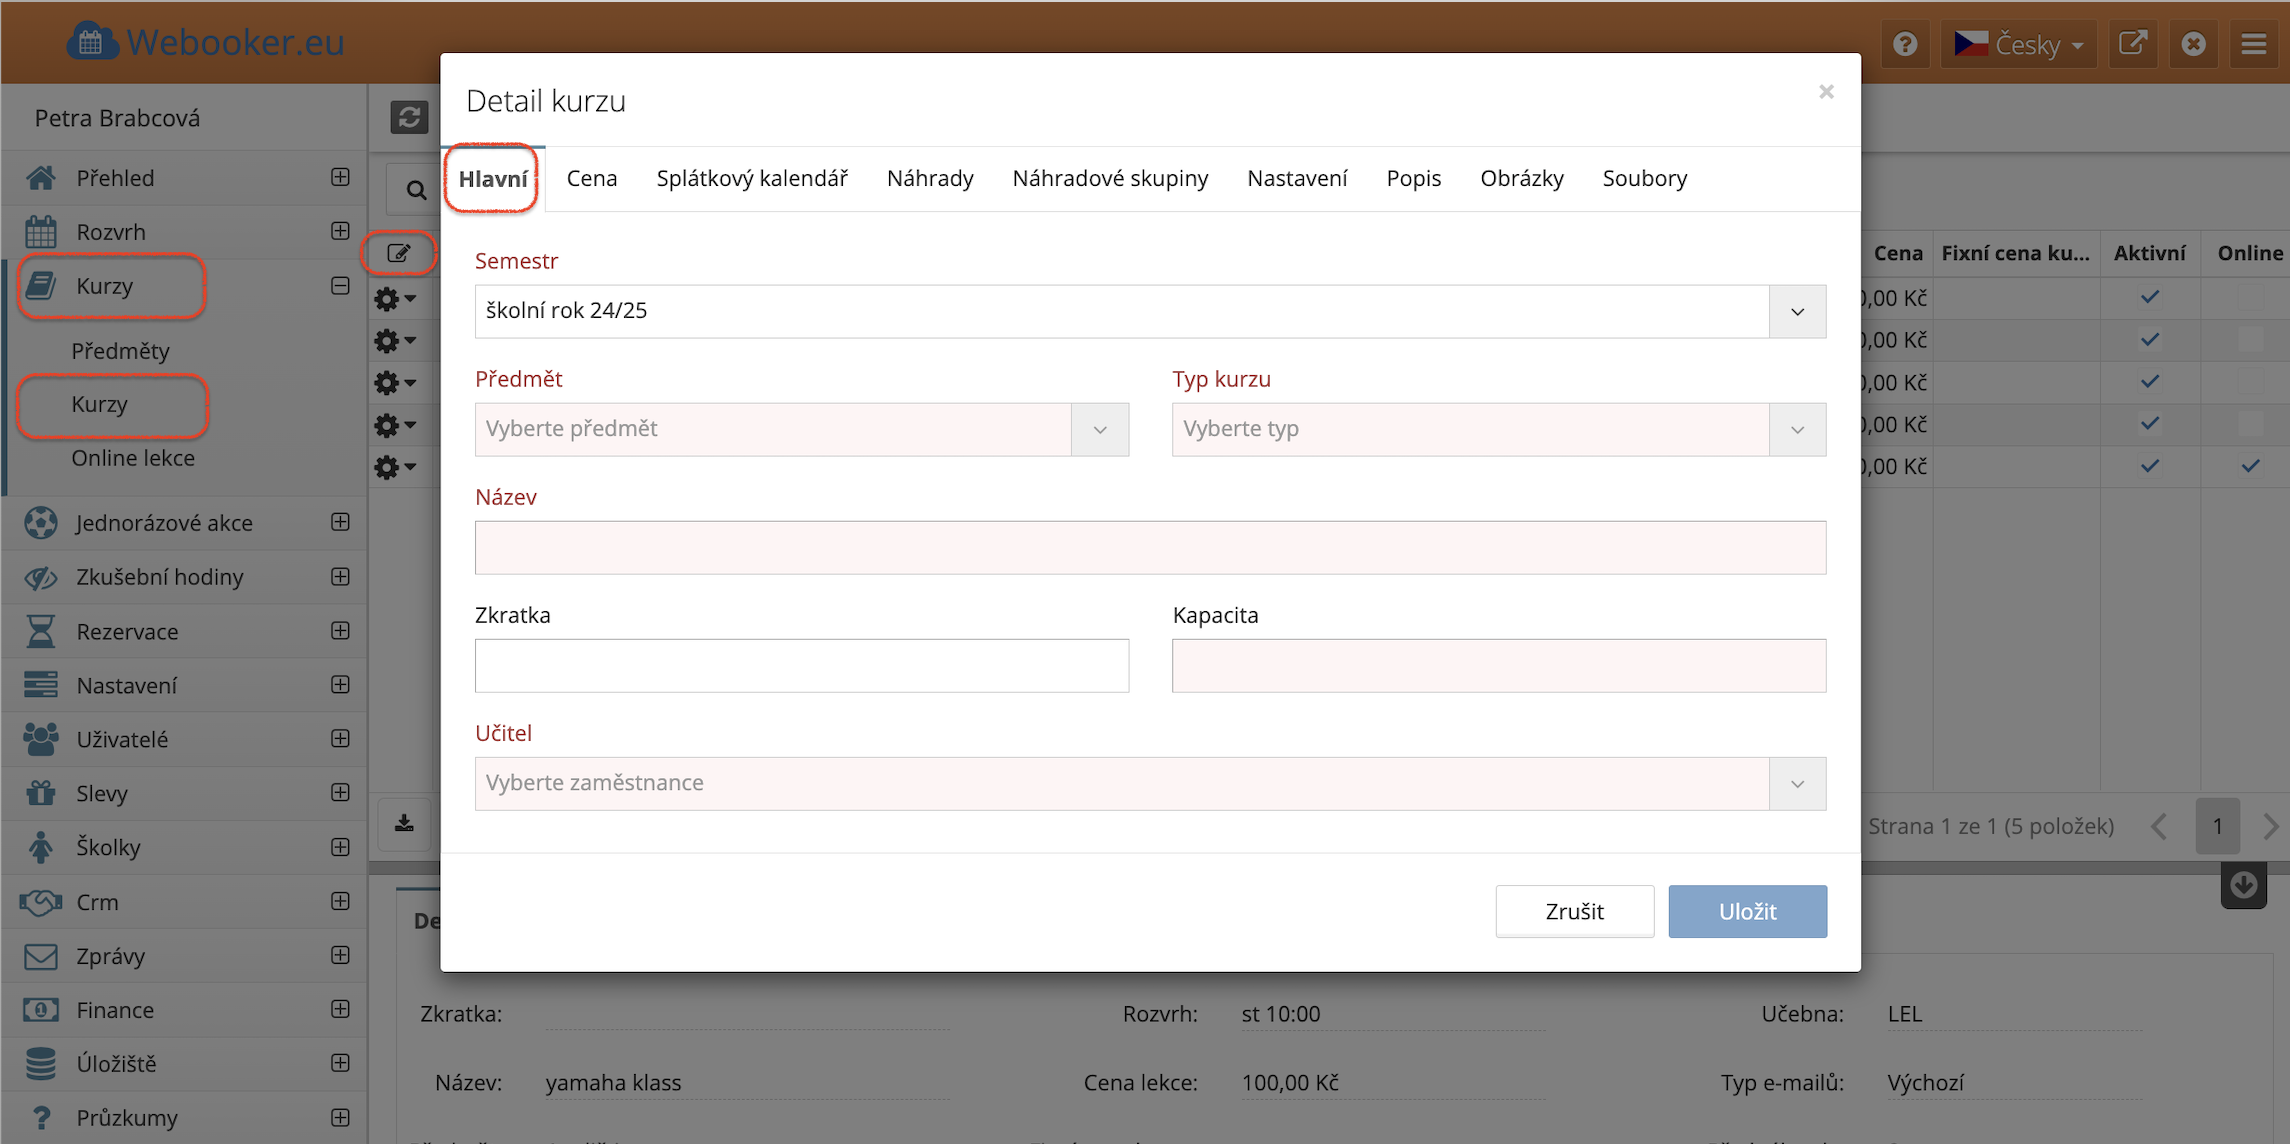This screenshot has height=1144, width=2290.
Task: Click the Zrušit button
Action: (1574, 911)
